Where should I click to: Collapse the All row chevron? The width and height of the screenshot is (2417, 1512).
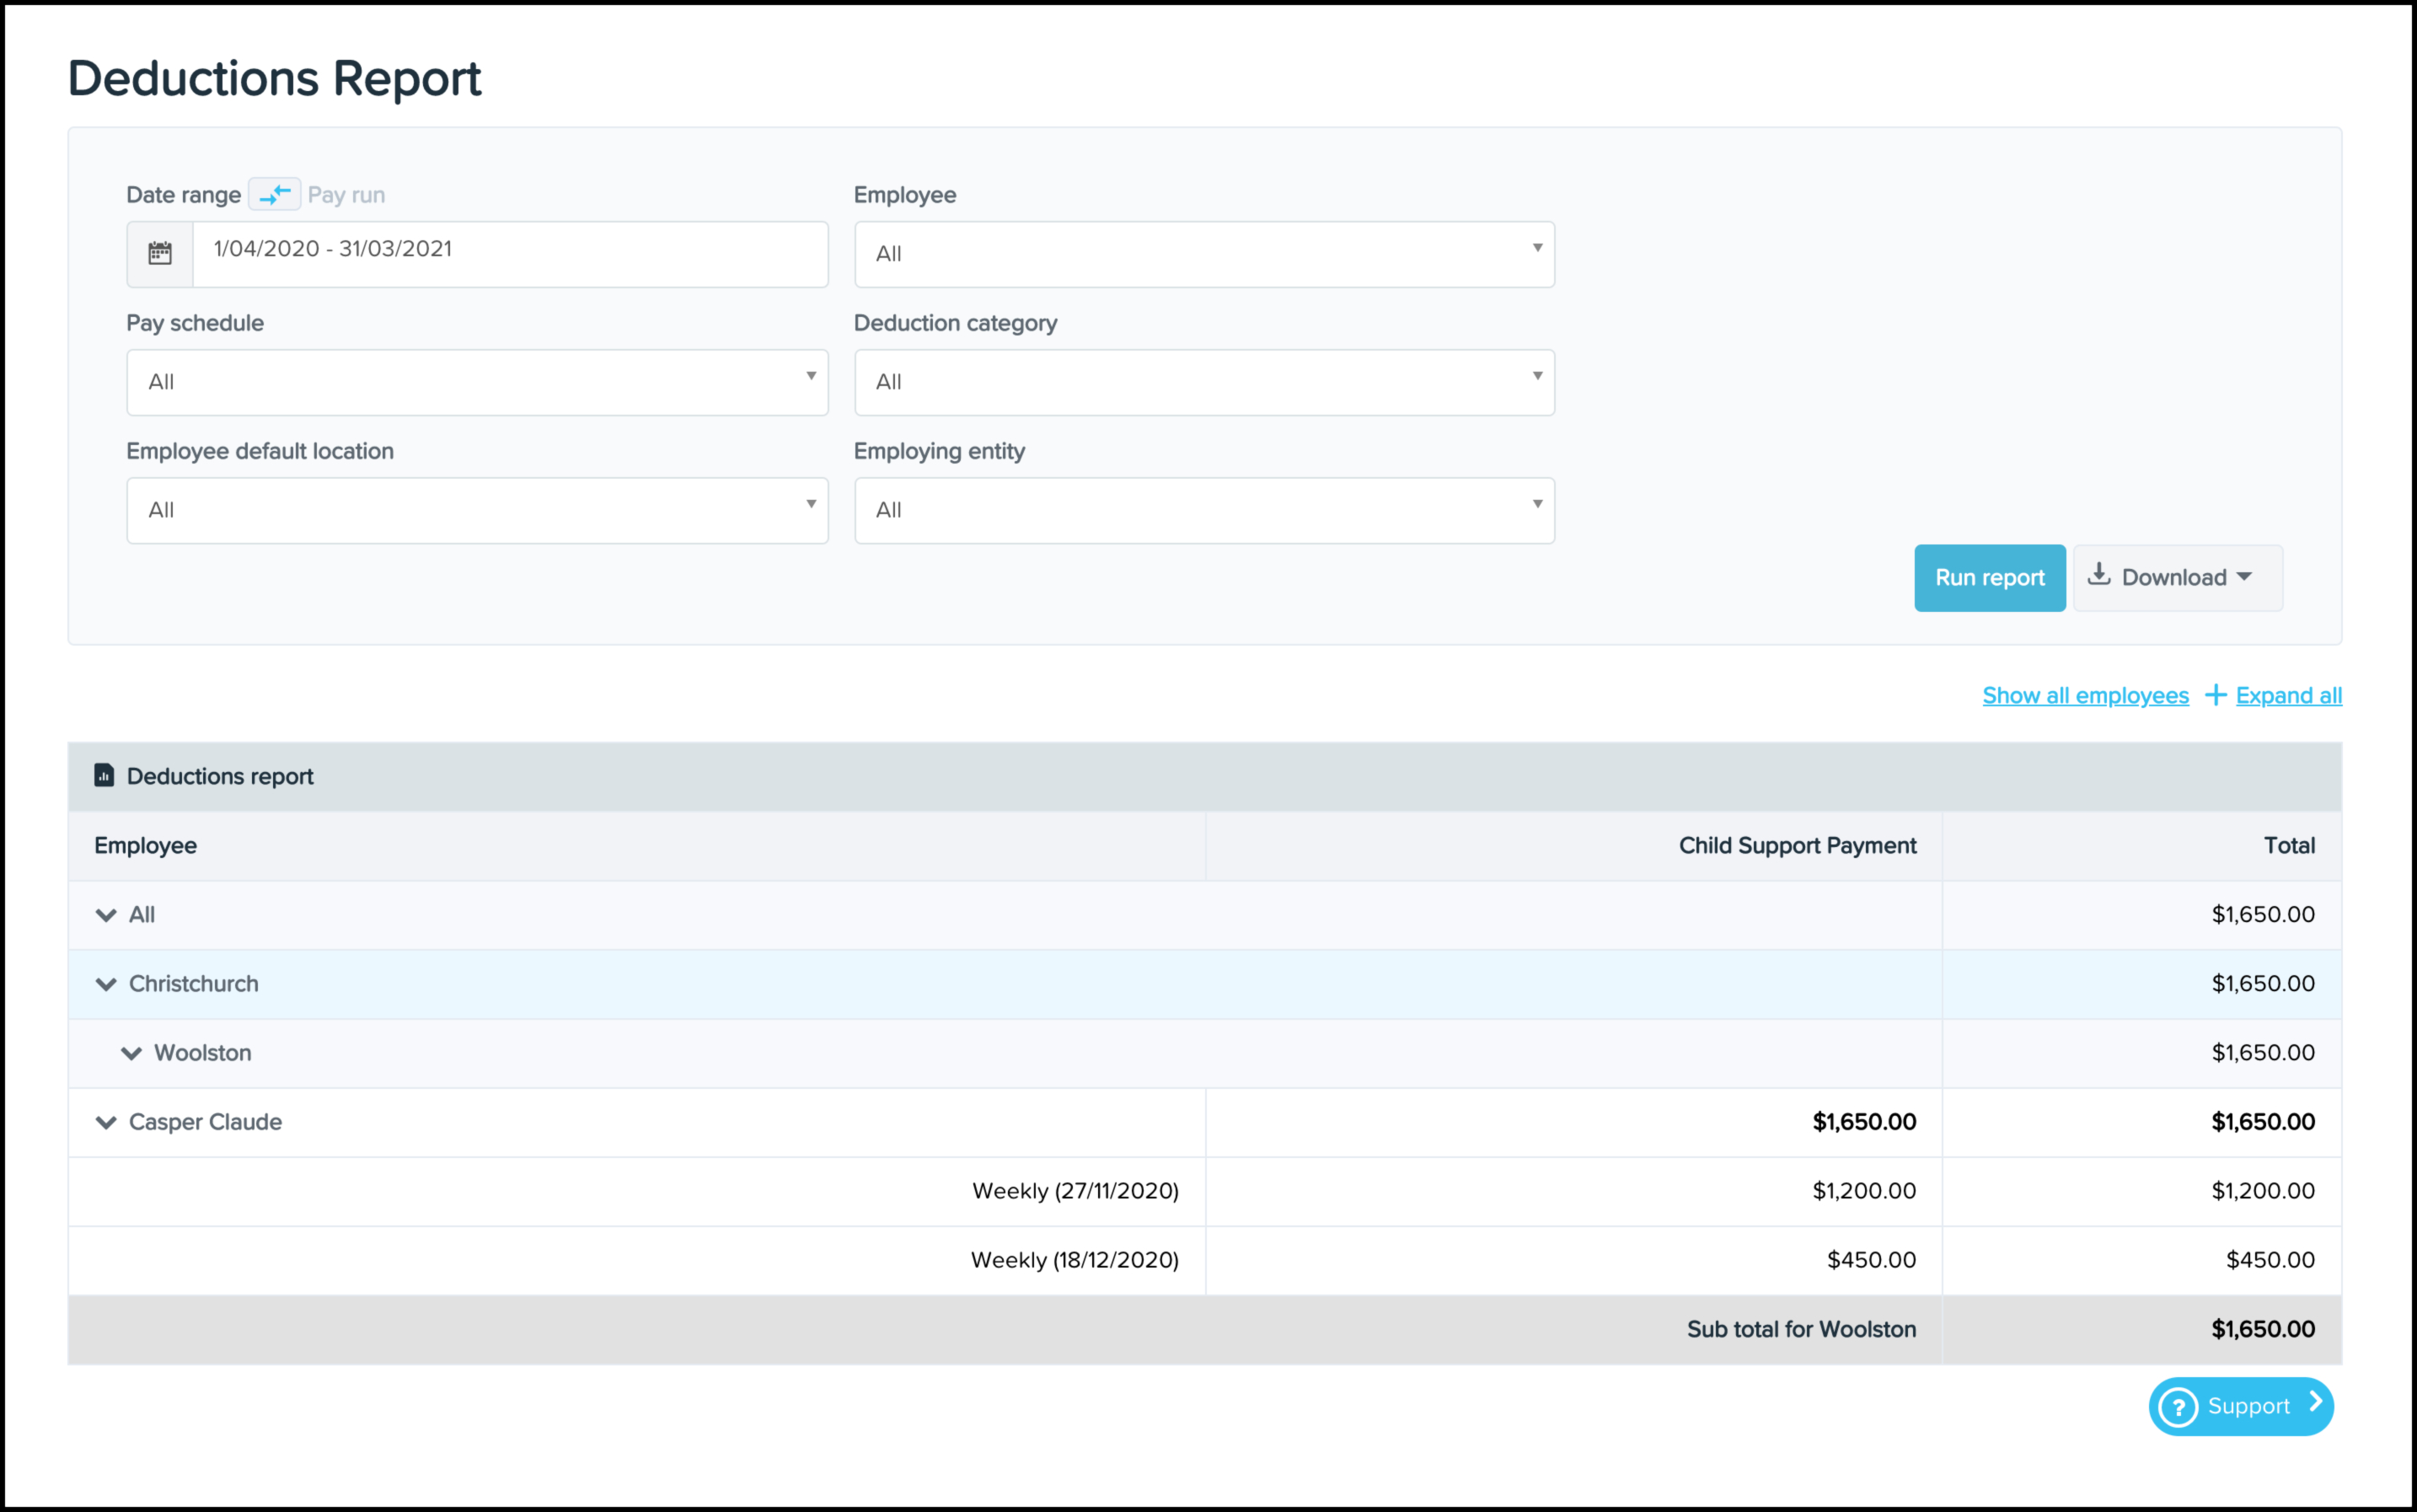(x=106, y=915)
